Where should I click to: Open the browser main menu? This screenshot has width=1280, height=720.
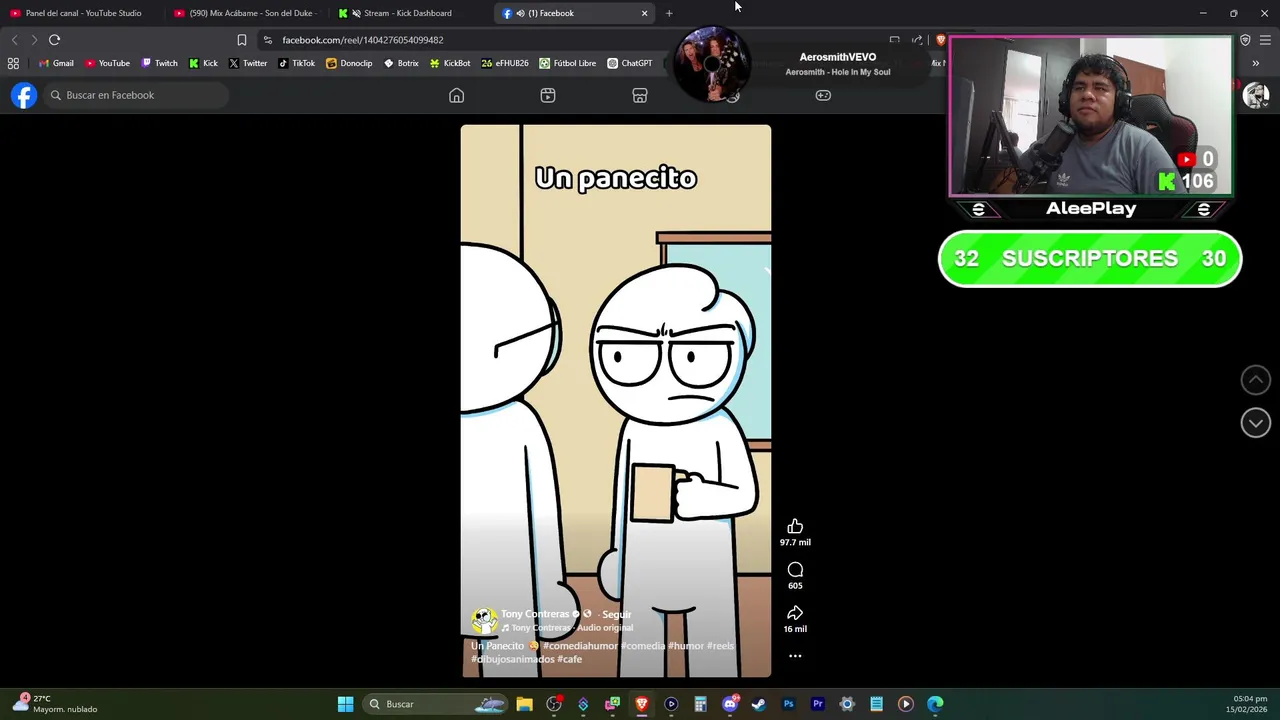1265,40
